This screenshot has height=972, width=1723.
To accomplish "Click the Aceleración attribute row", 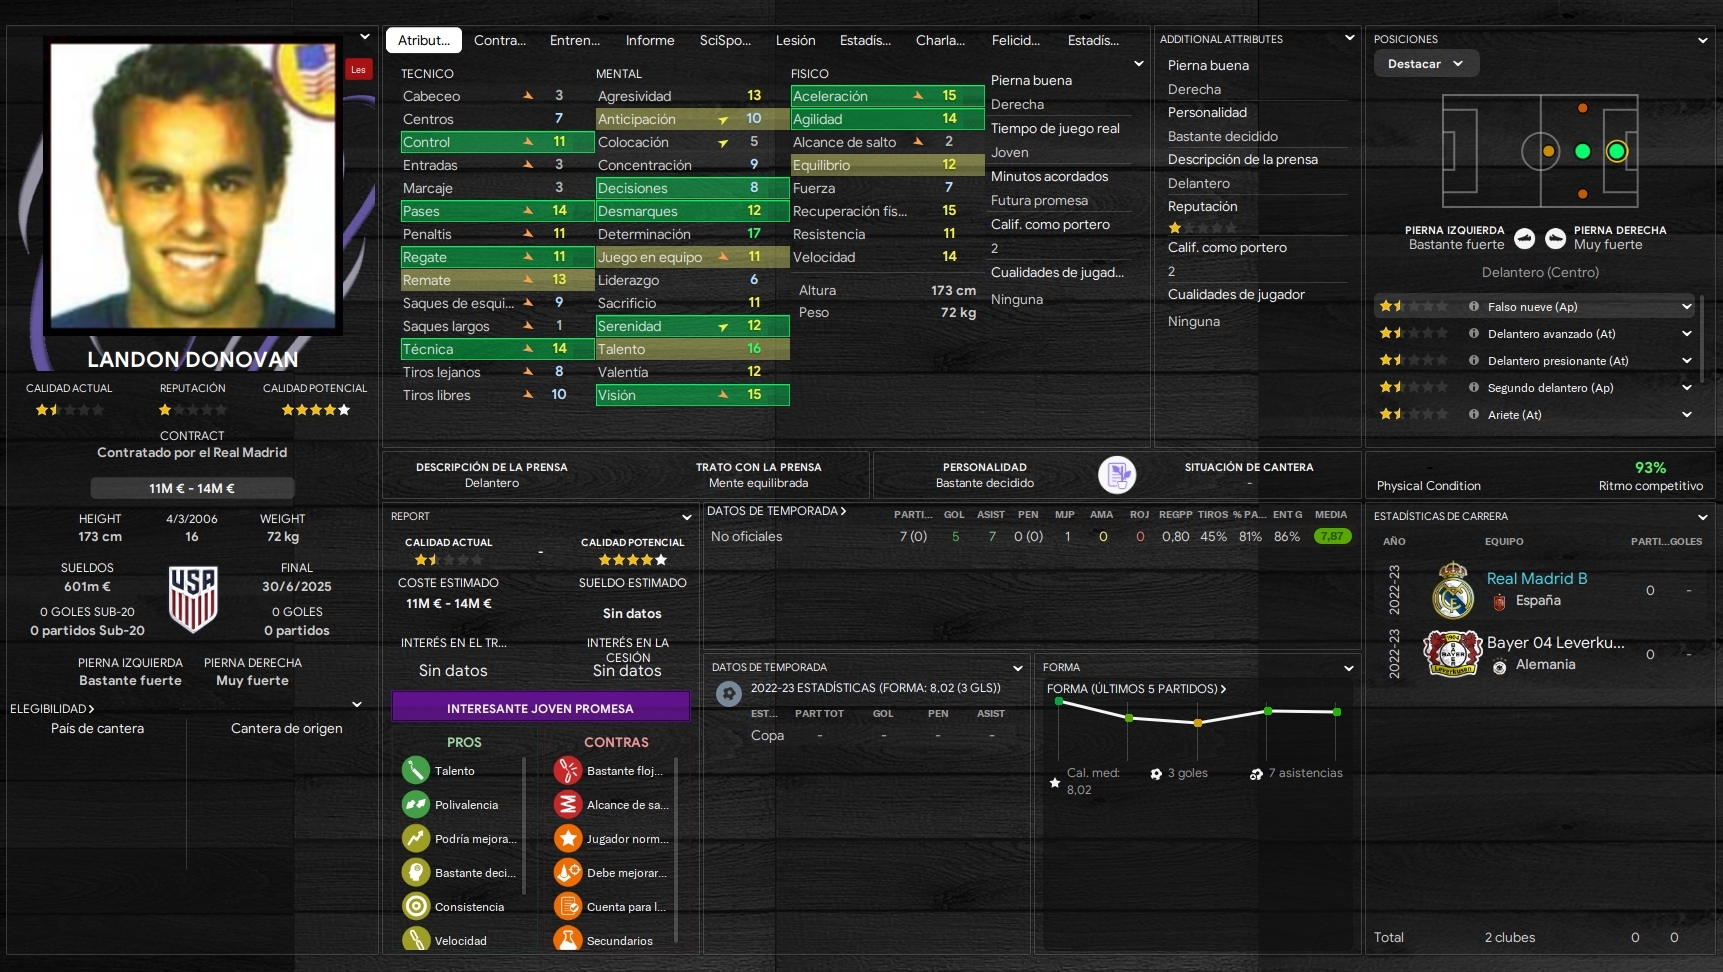I will [x=888, y=96].
